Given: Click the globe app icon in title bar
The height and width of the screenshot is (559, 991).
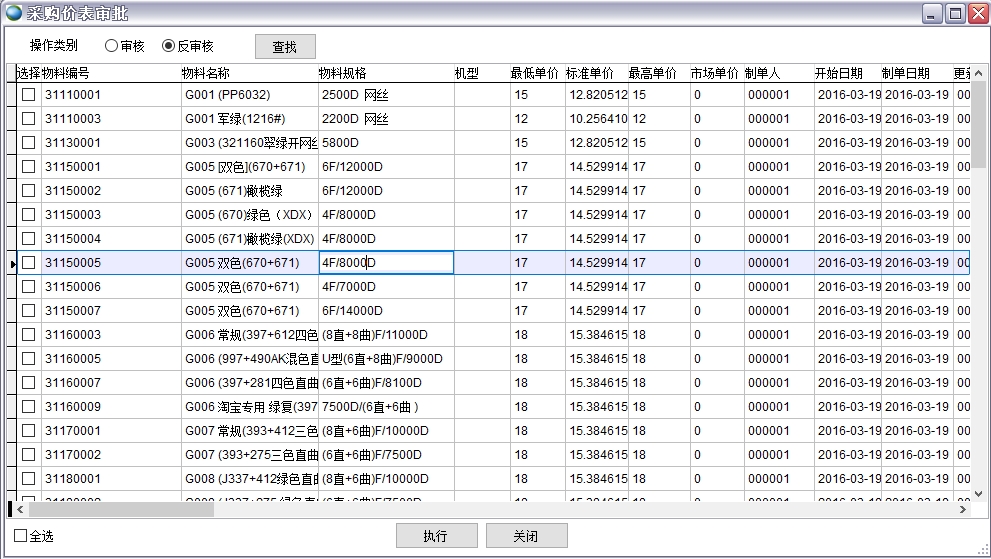Looking at the screenshot, I should click(x=14, y=13).
